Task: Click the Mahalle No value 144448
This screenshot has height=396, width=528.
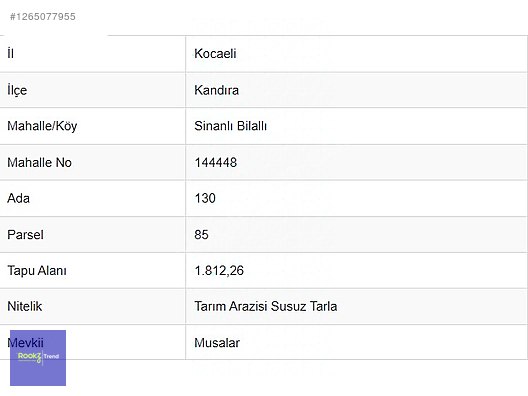Action: click(x=216, y=163)
